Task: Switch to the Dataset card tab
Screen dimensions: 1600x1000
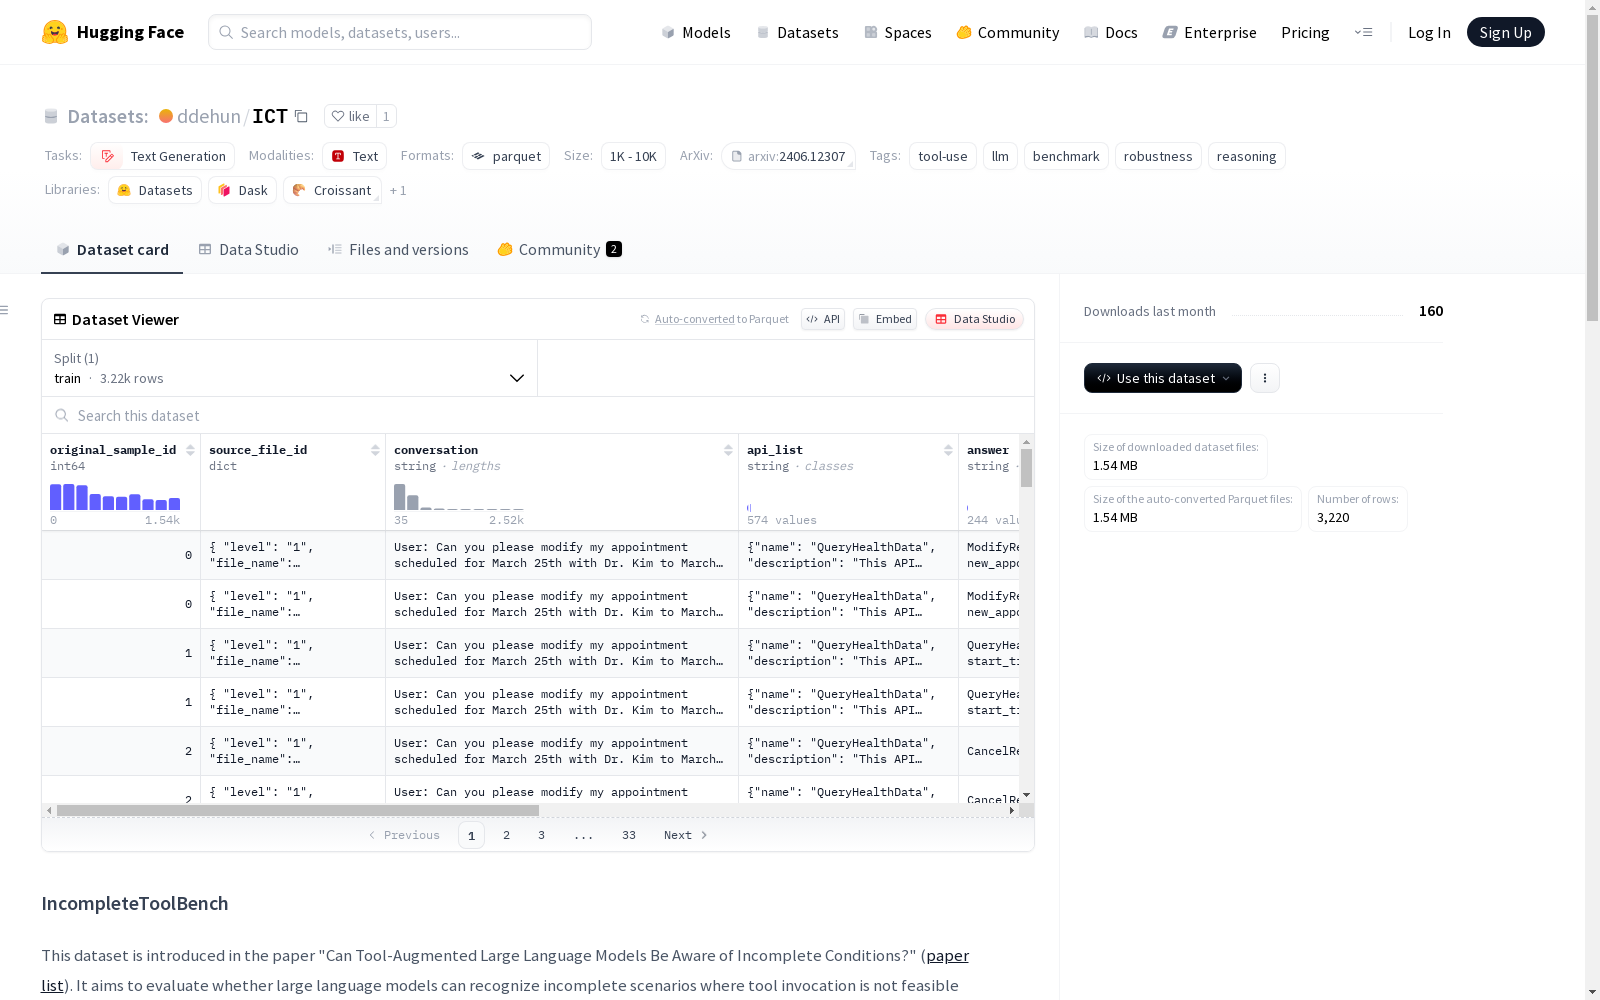Action: click(x=112, y=250)
